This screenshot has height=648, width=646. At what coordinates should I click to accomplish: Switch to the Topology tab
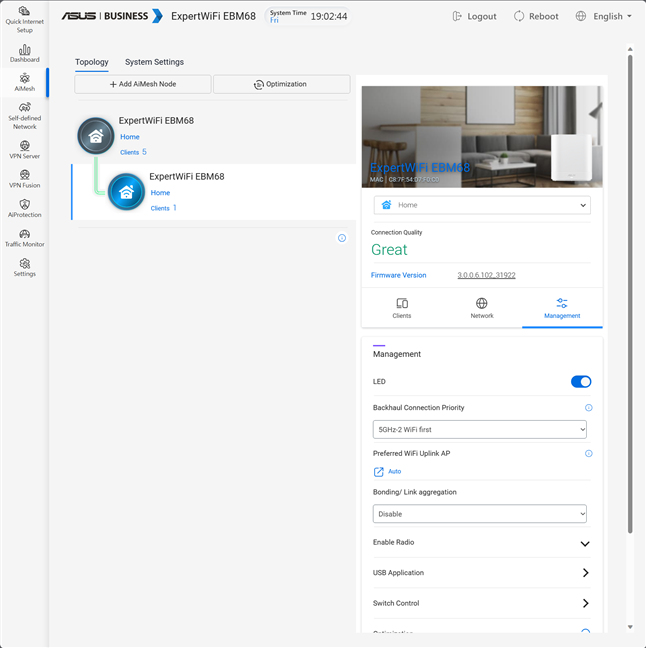[x=92, y=62]
